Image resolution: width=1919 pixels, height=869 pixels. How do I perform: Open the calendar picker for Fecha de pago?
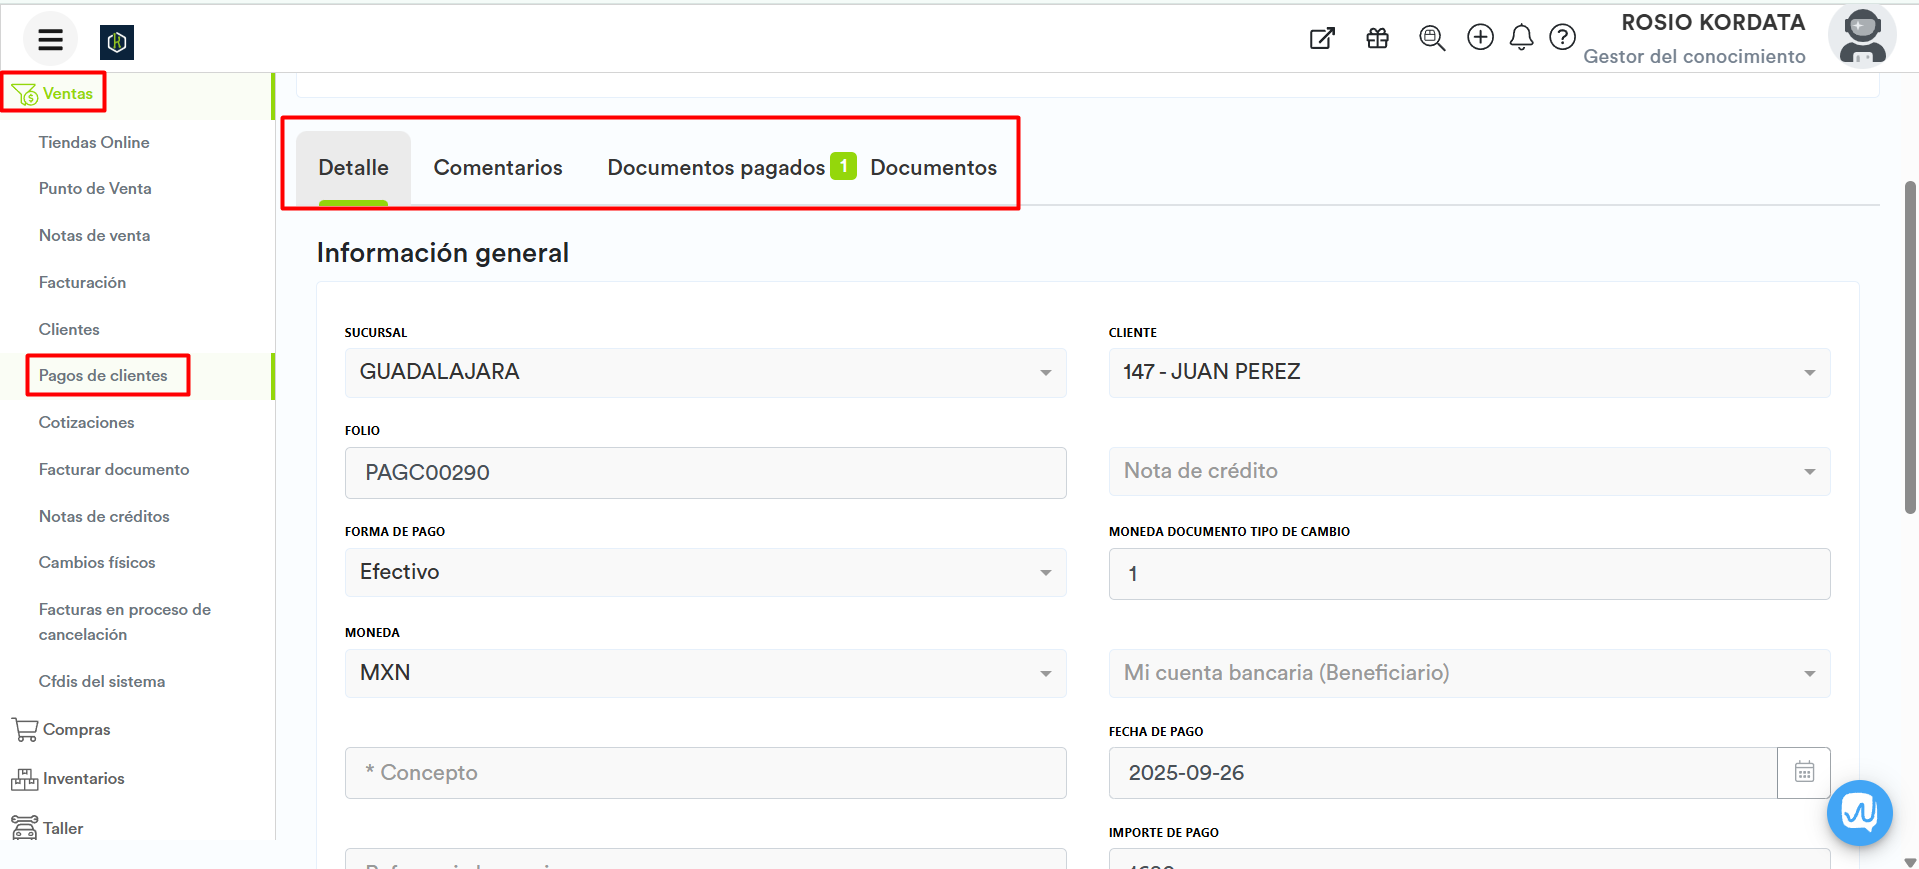(x=1803, y=773)
